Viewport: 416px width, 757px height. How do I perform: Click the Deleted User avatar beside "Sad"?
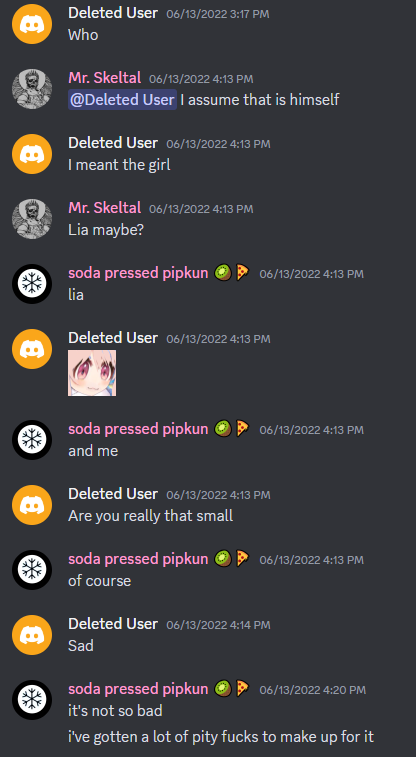point(32,635)
